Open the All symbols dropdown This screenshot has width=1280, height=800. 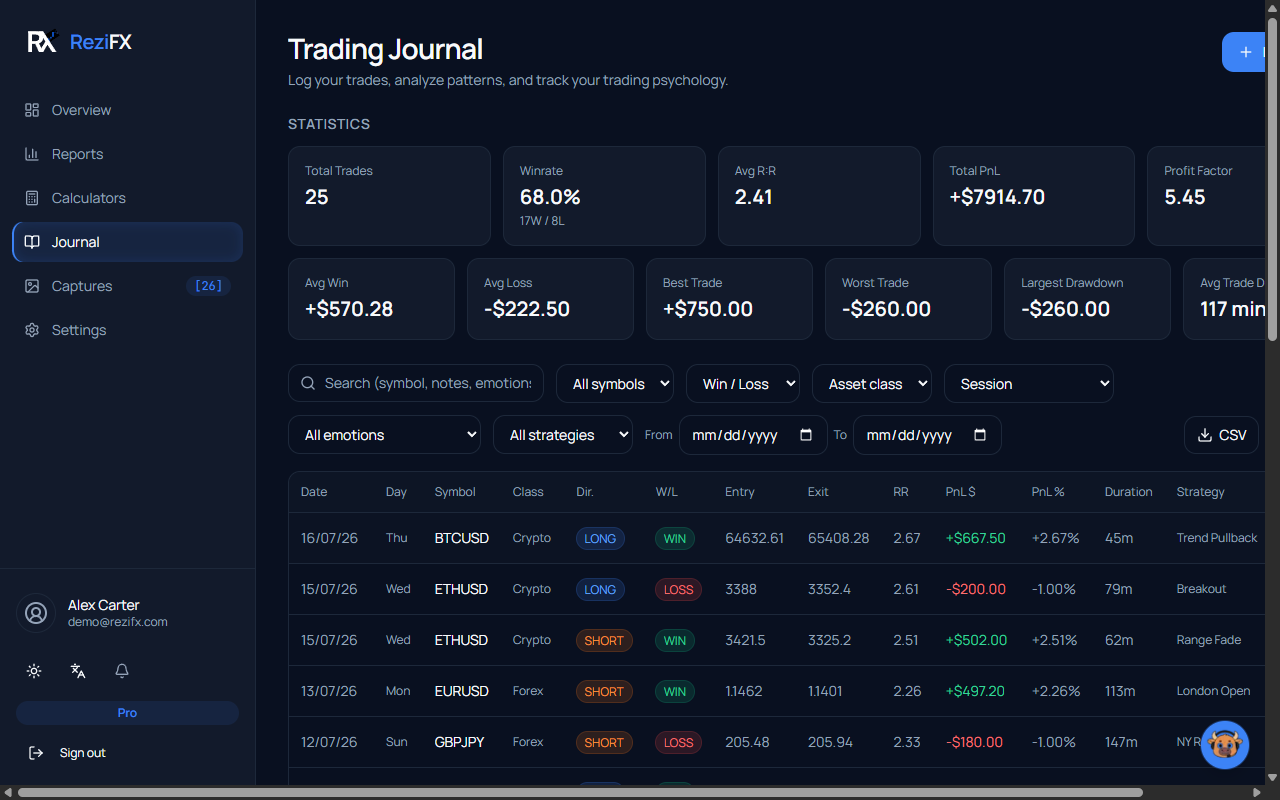pos(615,384)
